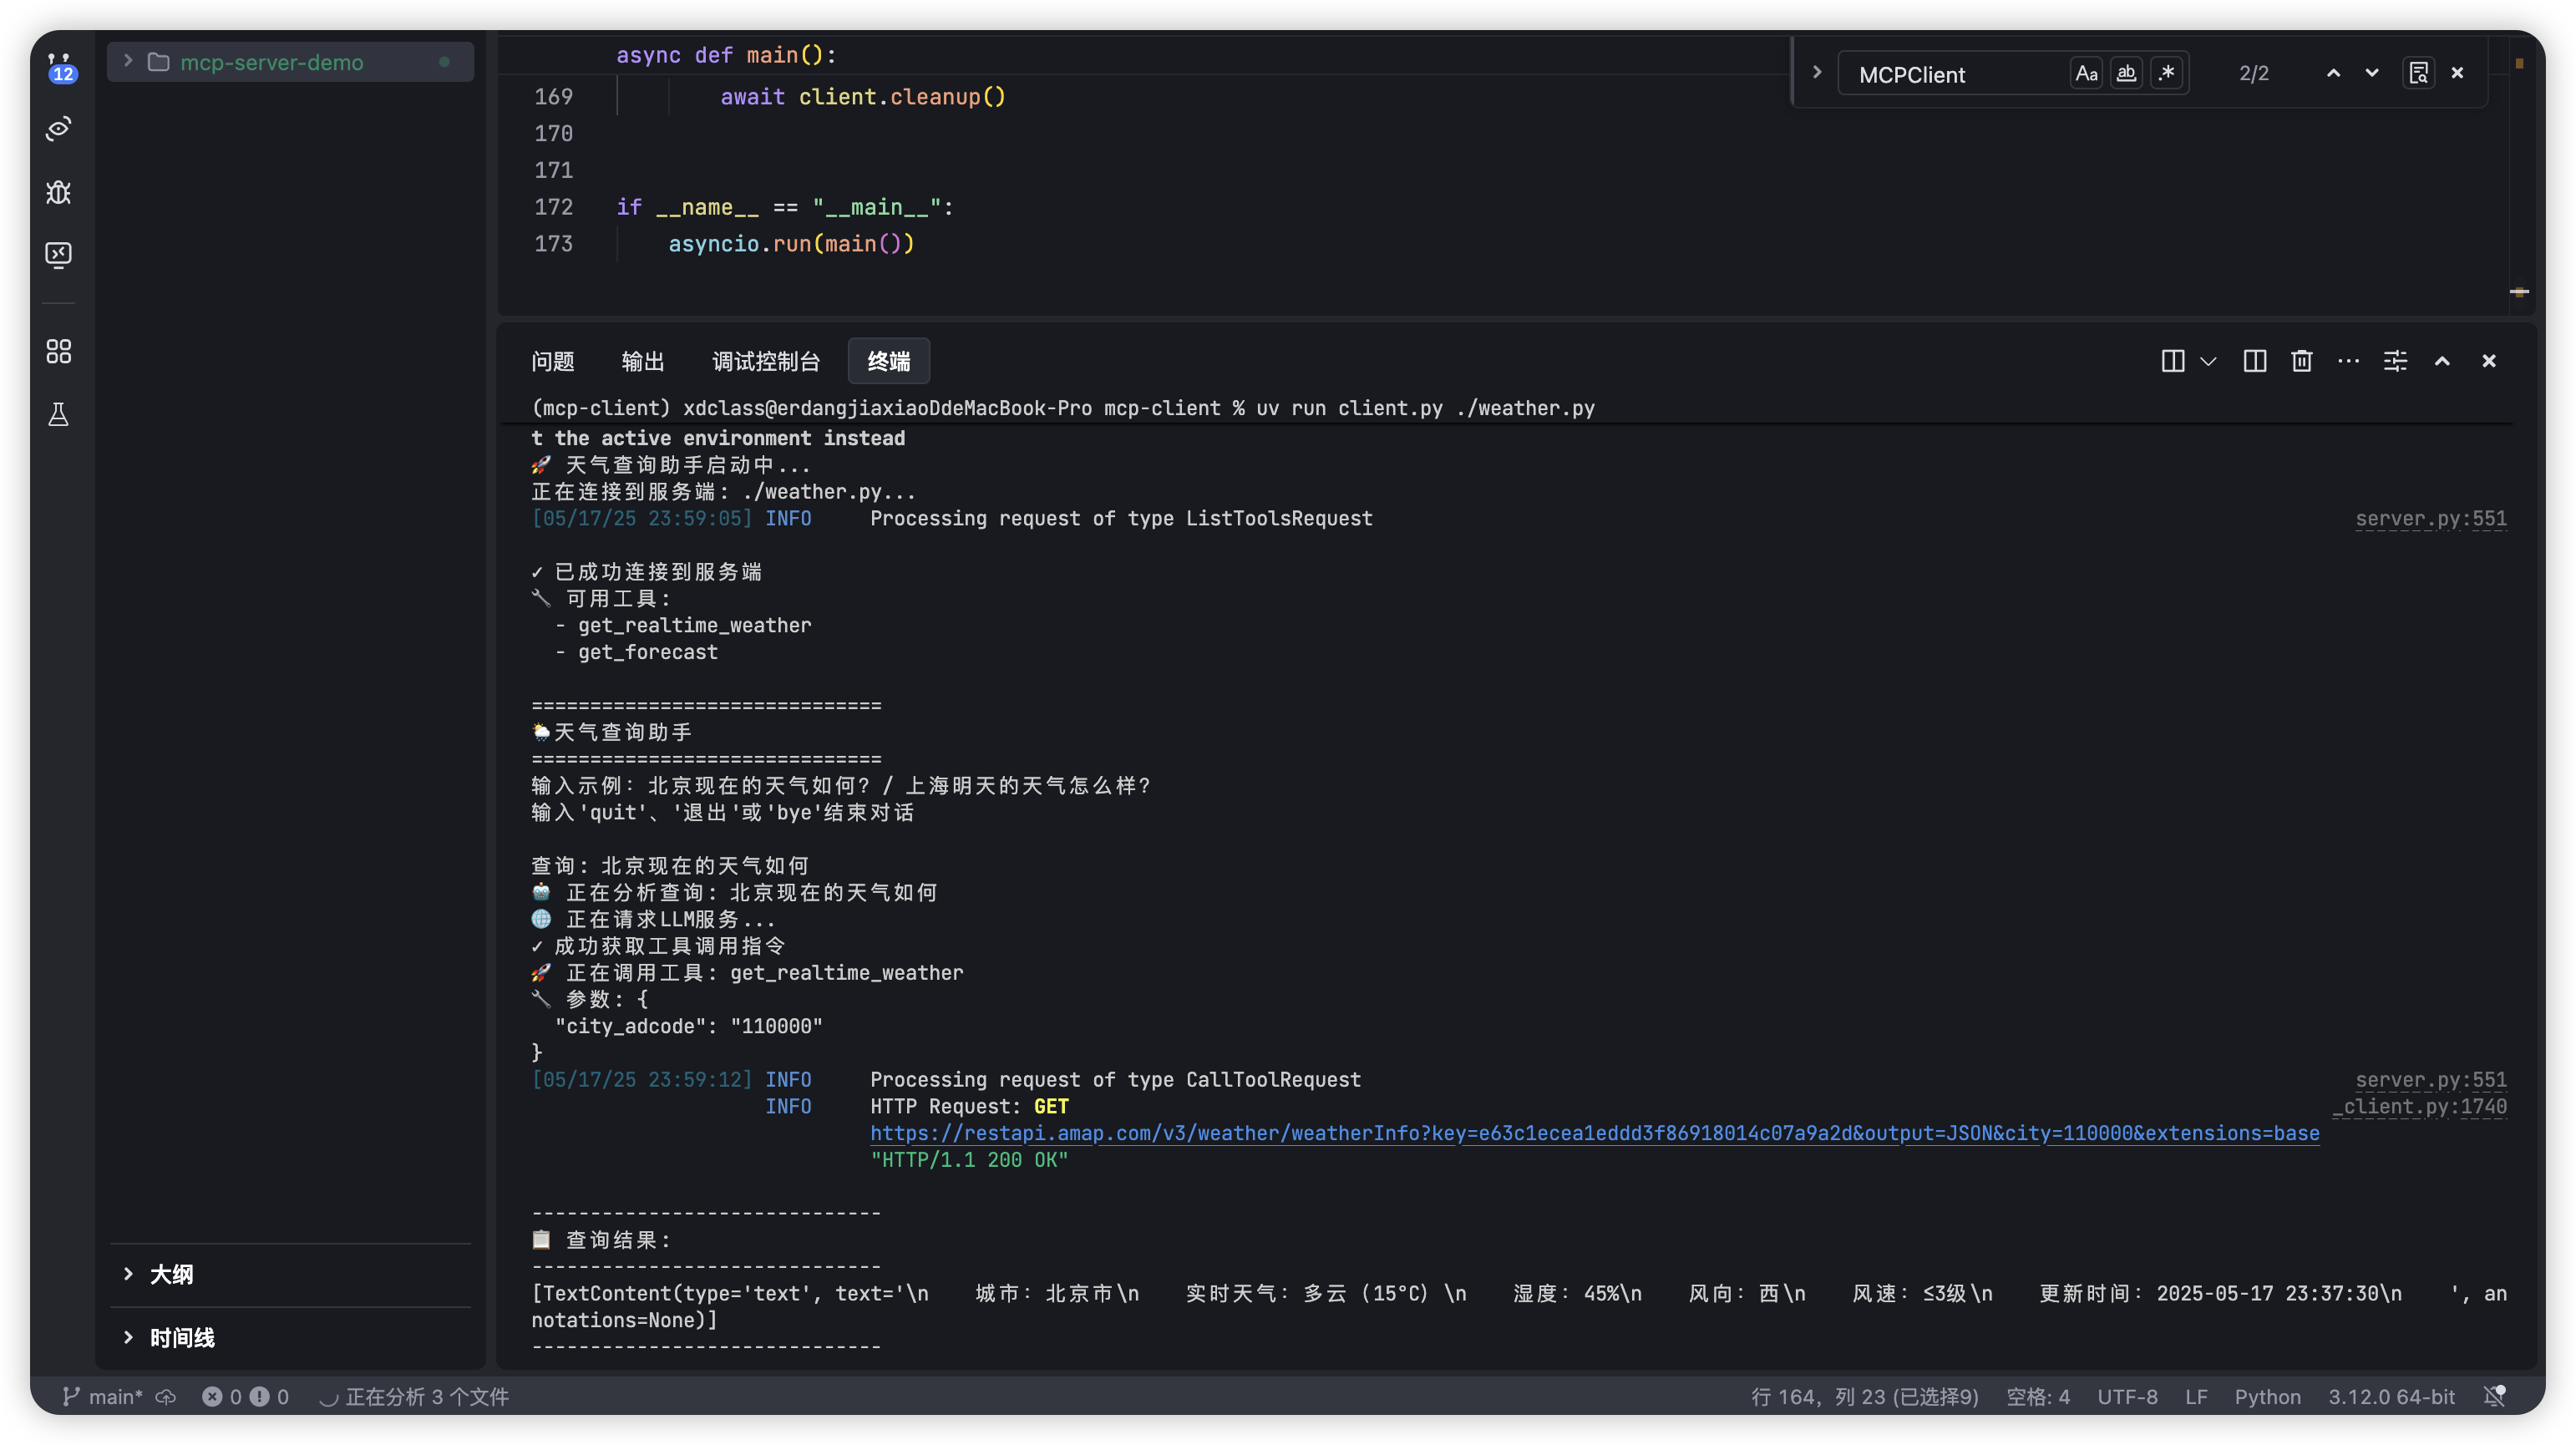Image resolution: width=2576 pixels, height=1445 pixels.
Task: Open the Testing flask icon
Action: pyautogui.click(x=58, y=415)
